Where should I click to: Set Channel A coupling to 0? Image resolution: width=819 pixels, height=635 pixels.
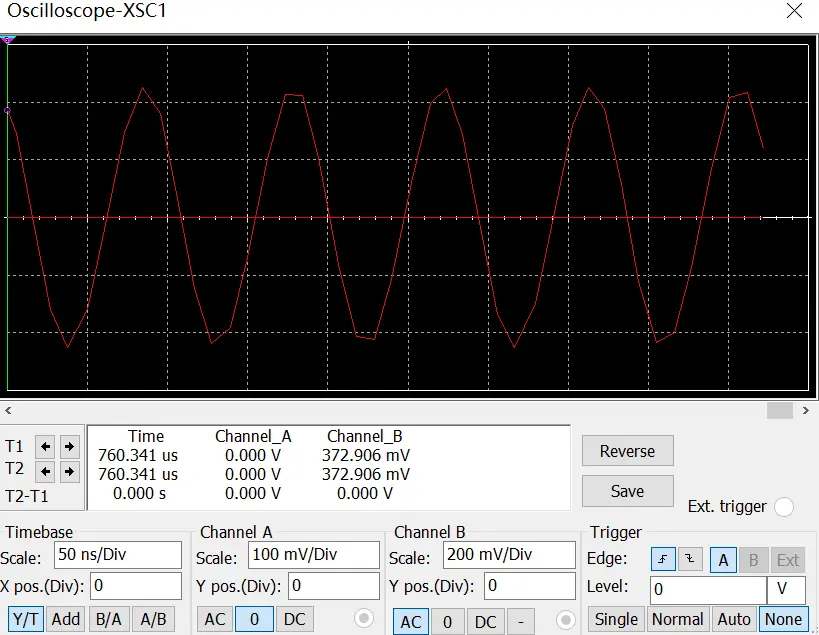point(254,620)
